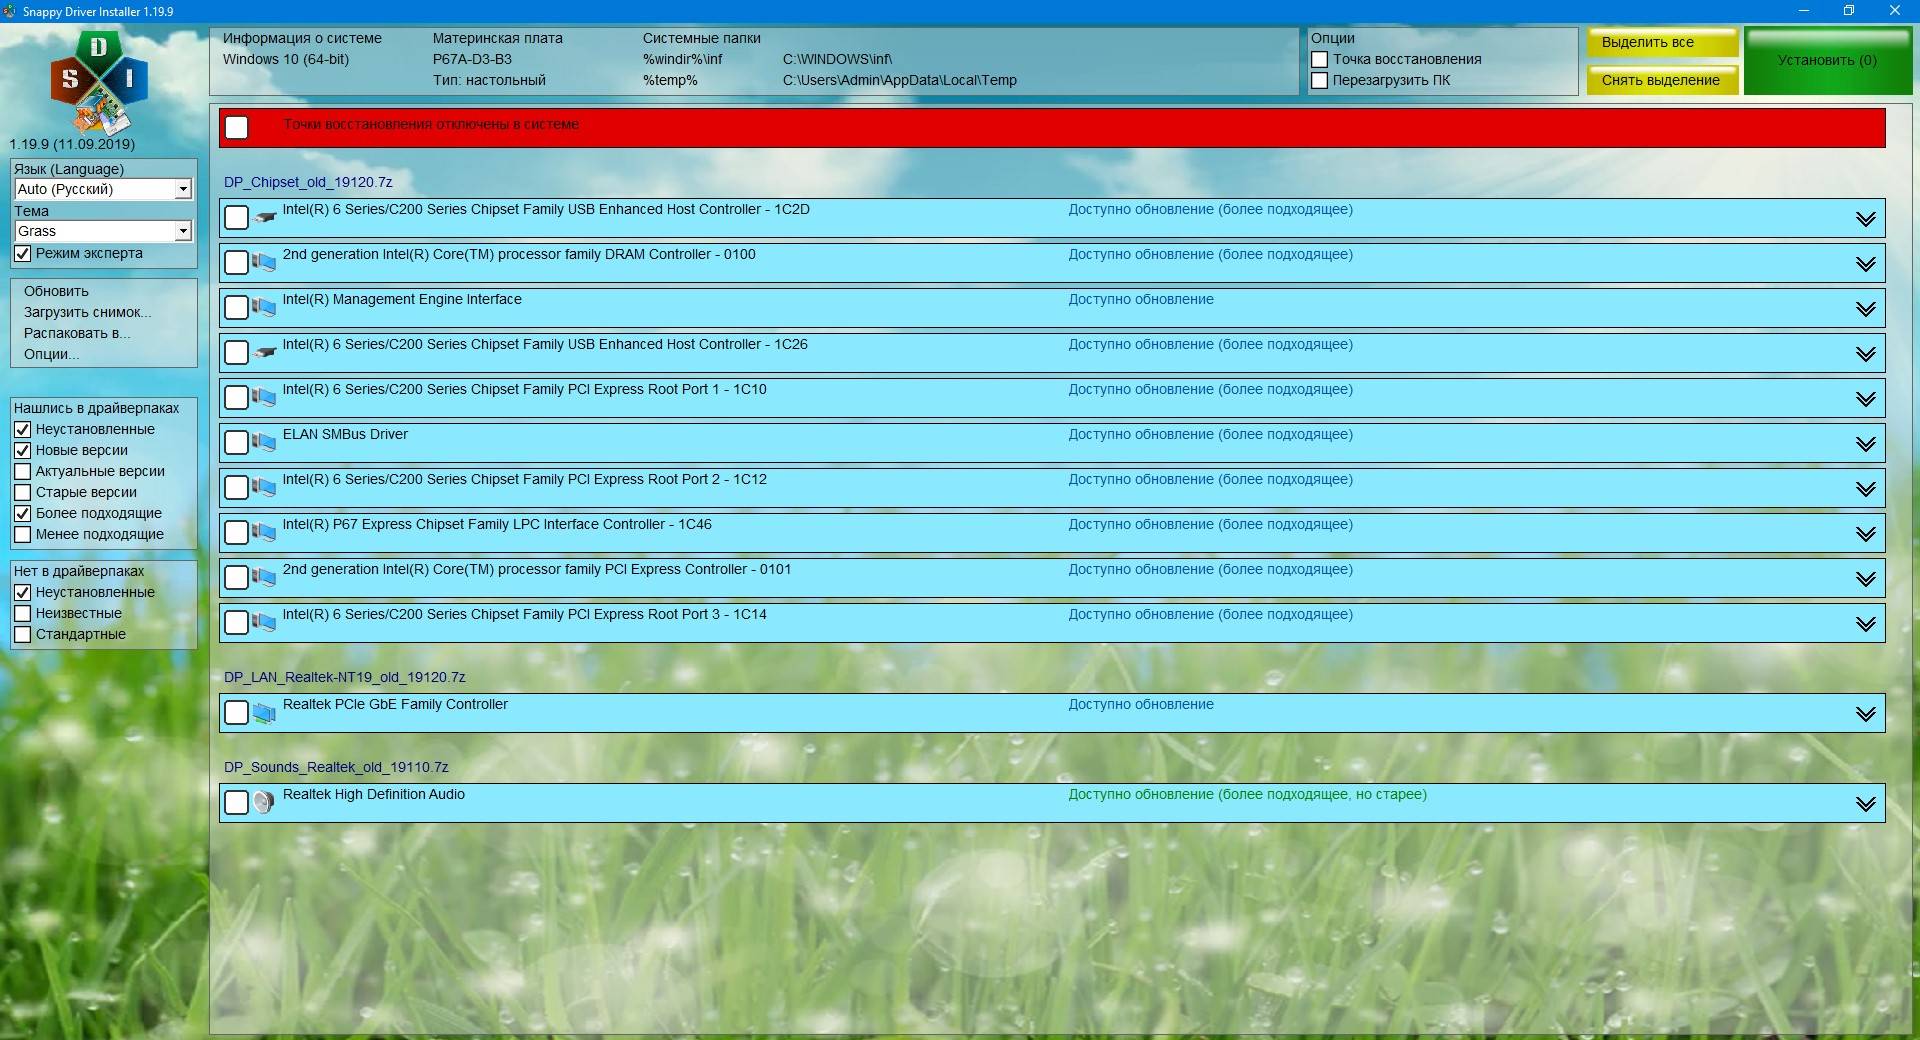The width and height of the screenshot is (1920, 1040).
Task: Tick checkbox for Realtek High Definition Audio
Action: [236, 802]
